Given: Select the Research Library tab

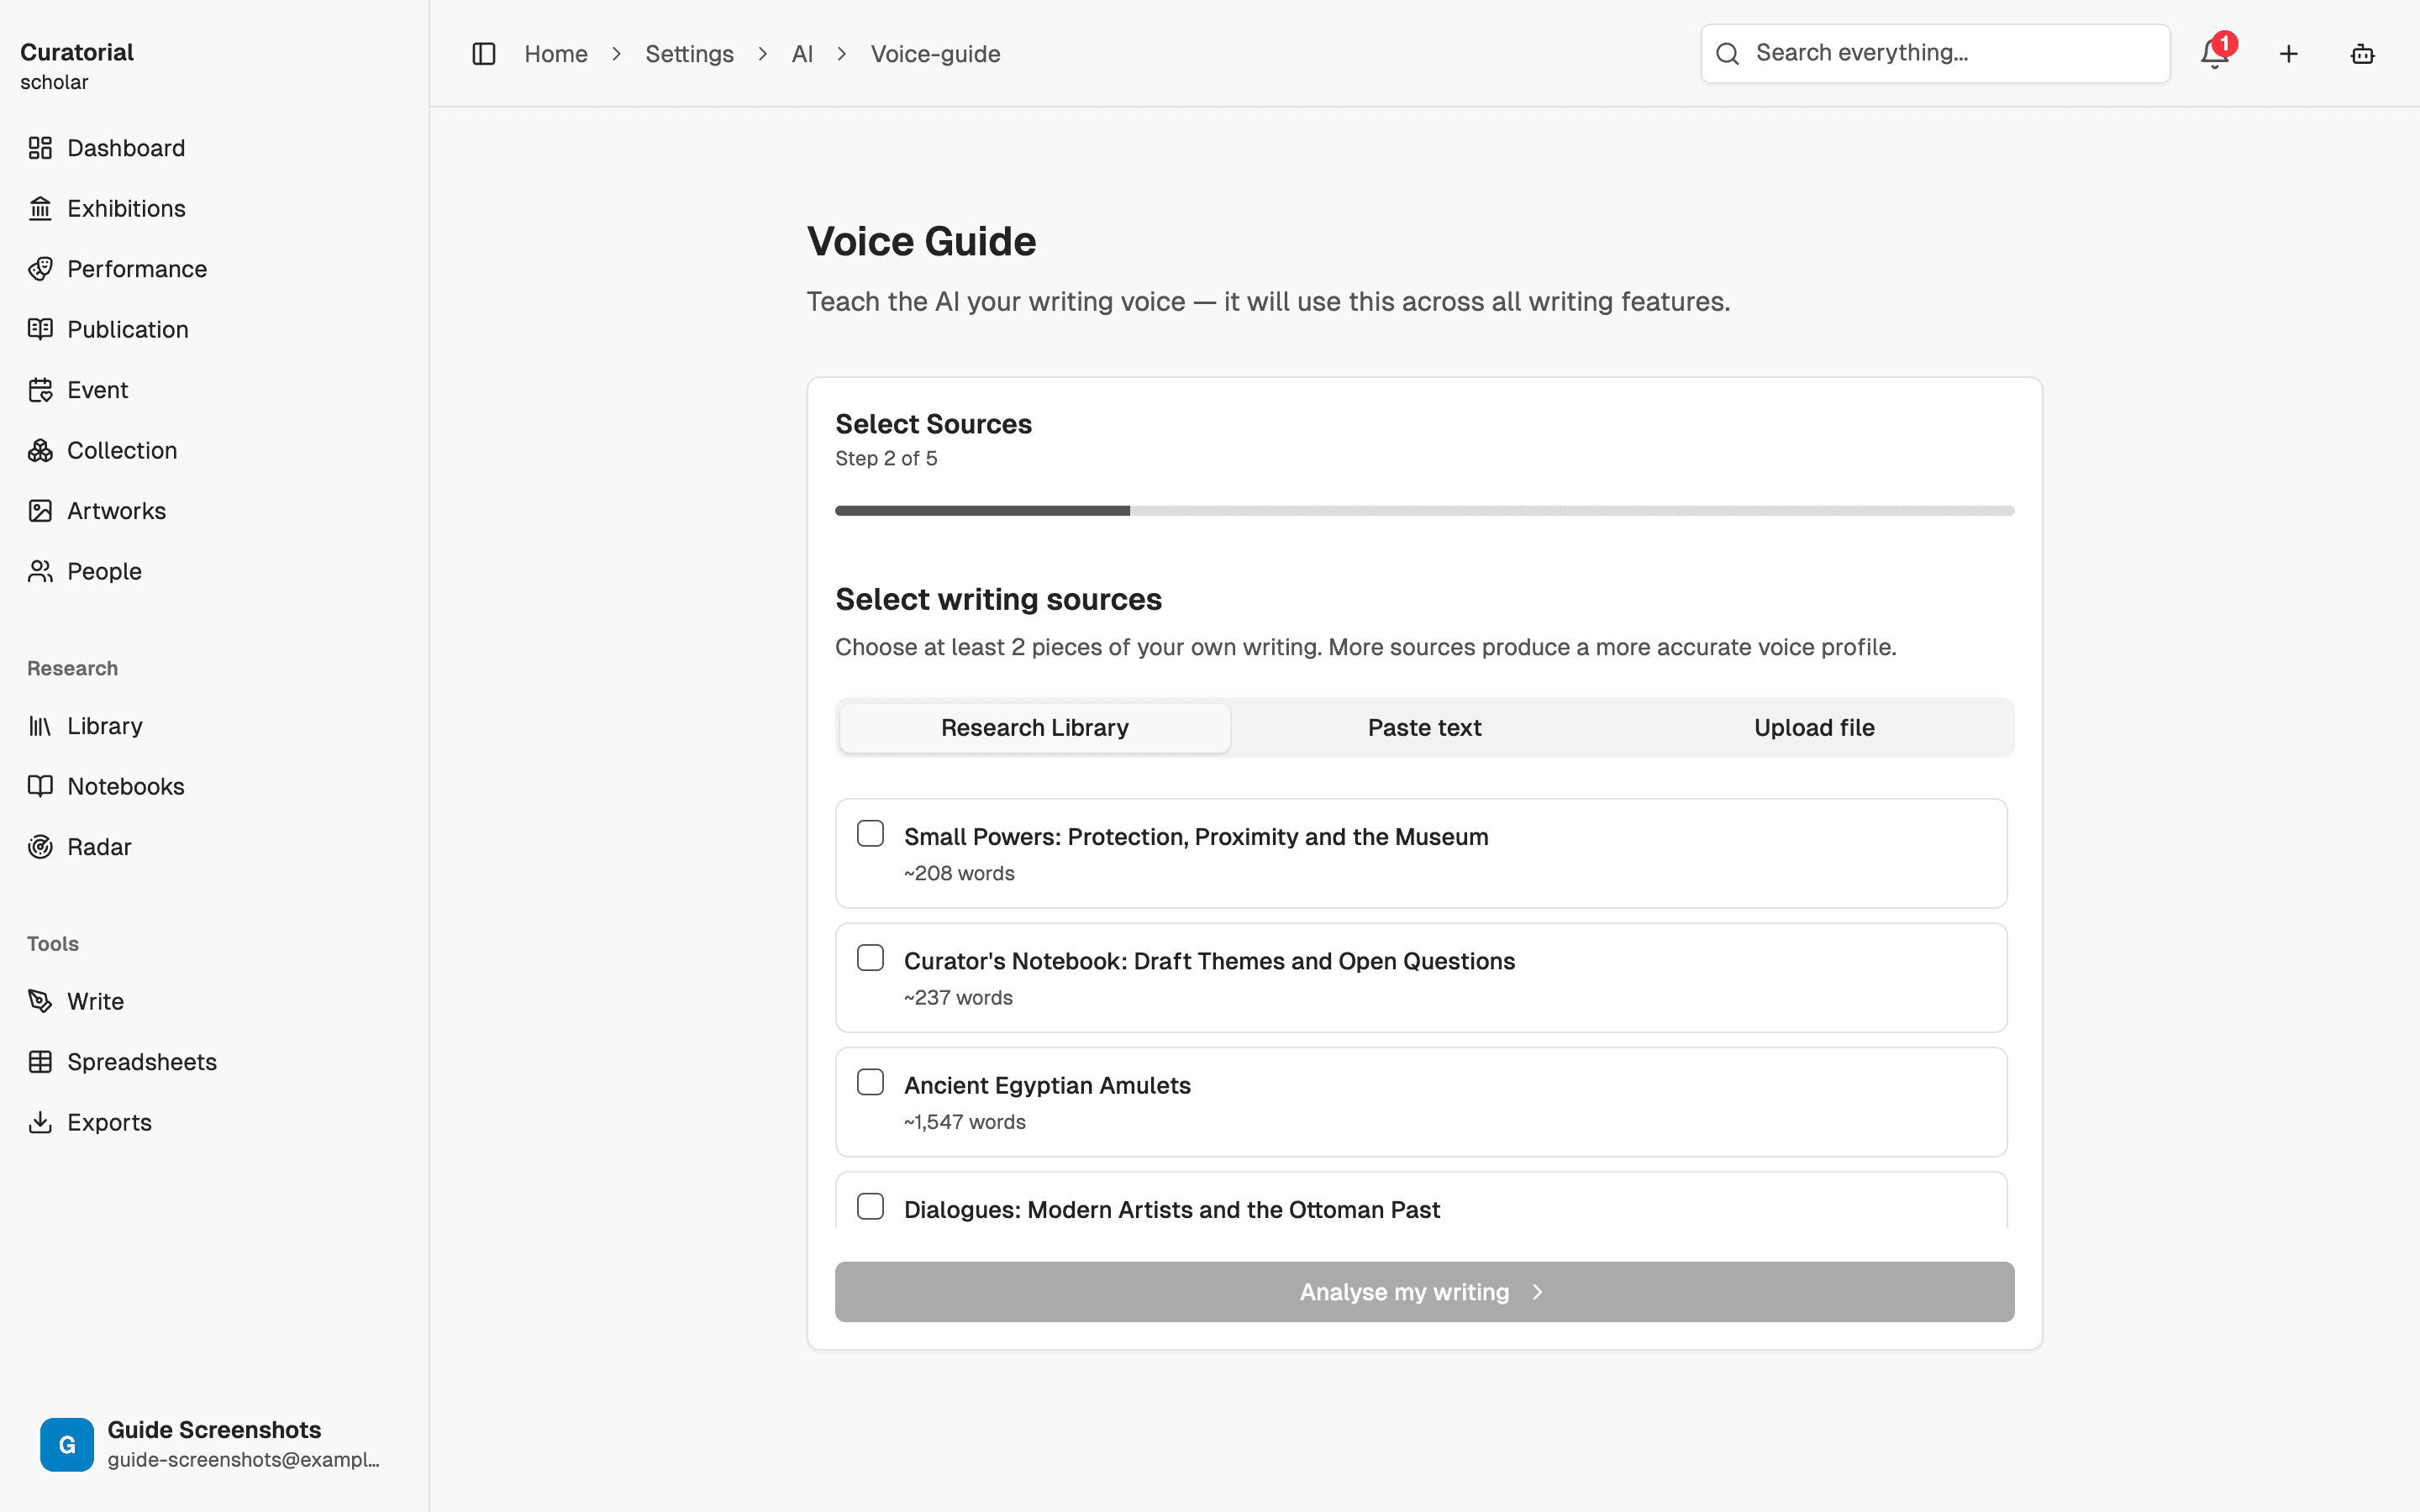Looking at the screenshot, I should click(x=1034, y=728).
